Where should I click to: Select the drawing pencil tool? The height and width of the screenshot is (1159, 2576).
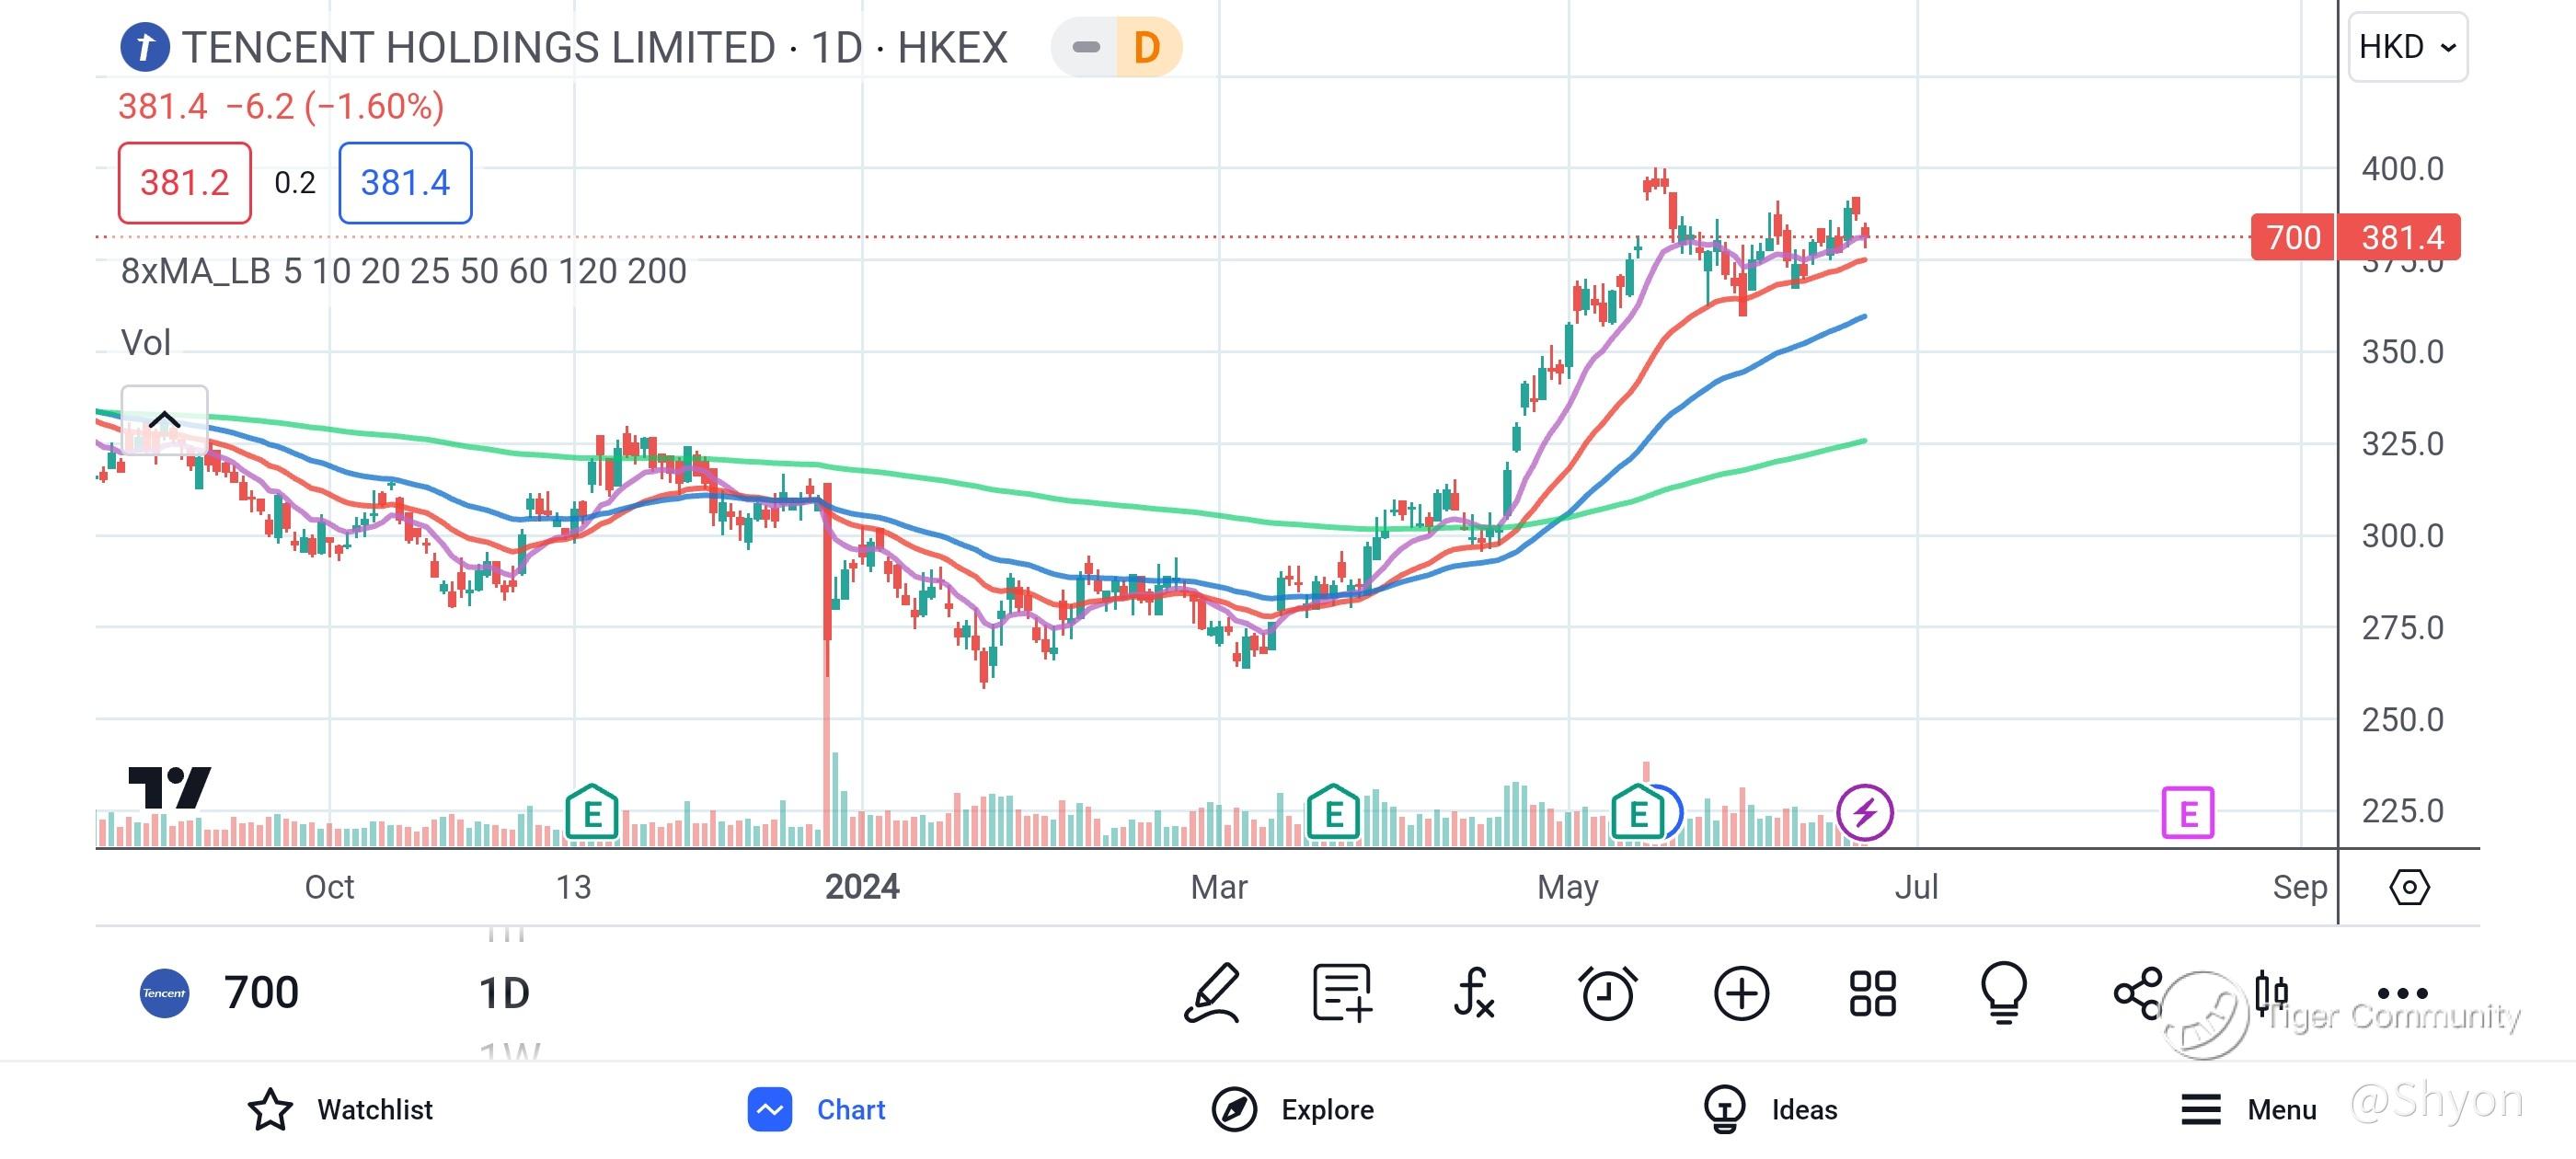(x=1213, y=993)
